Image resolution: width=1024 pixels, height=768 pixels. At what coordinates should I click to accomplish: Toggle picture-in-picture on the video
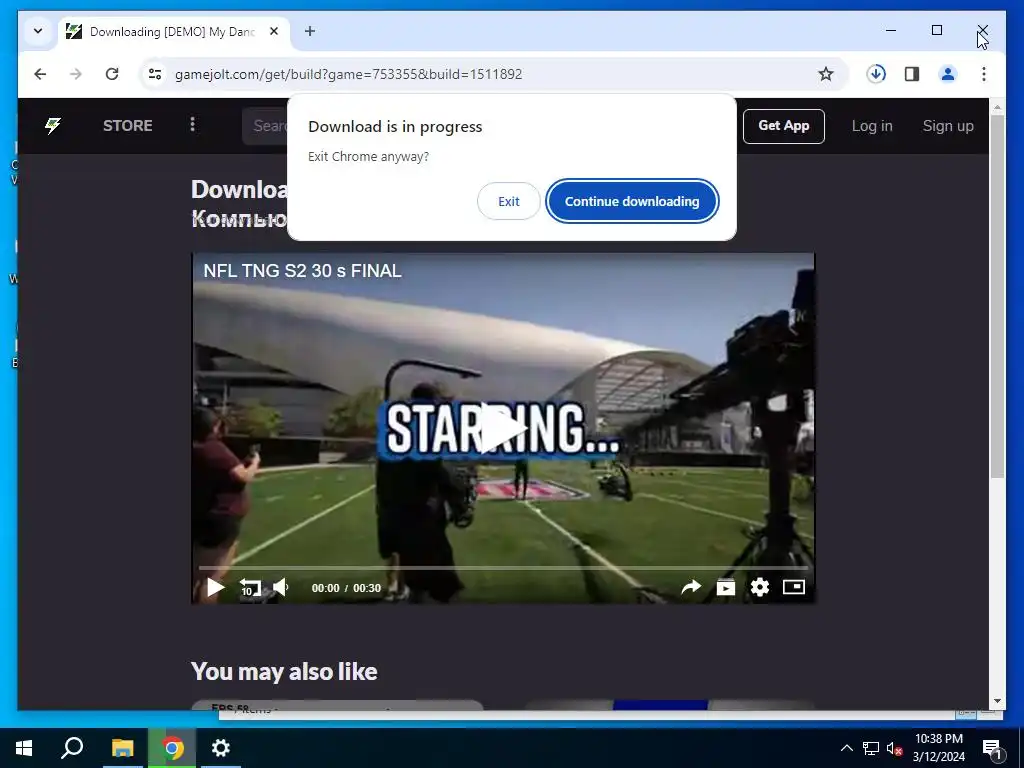(794, 587)
